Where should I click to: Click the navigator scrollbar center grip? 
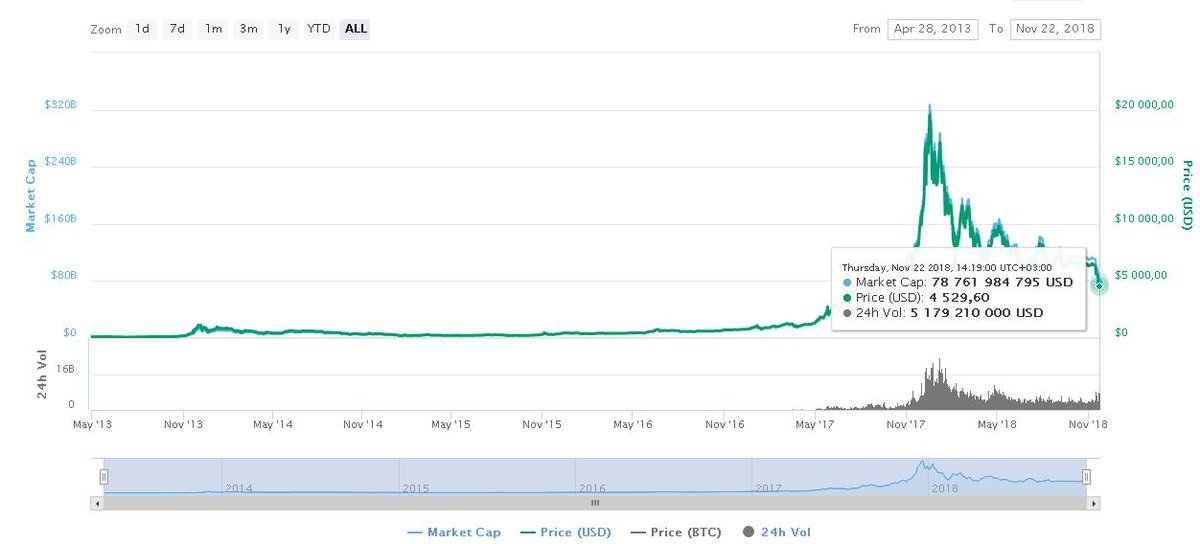click(594, 503)
